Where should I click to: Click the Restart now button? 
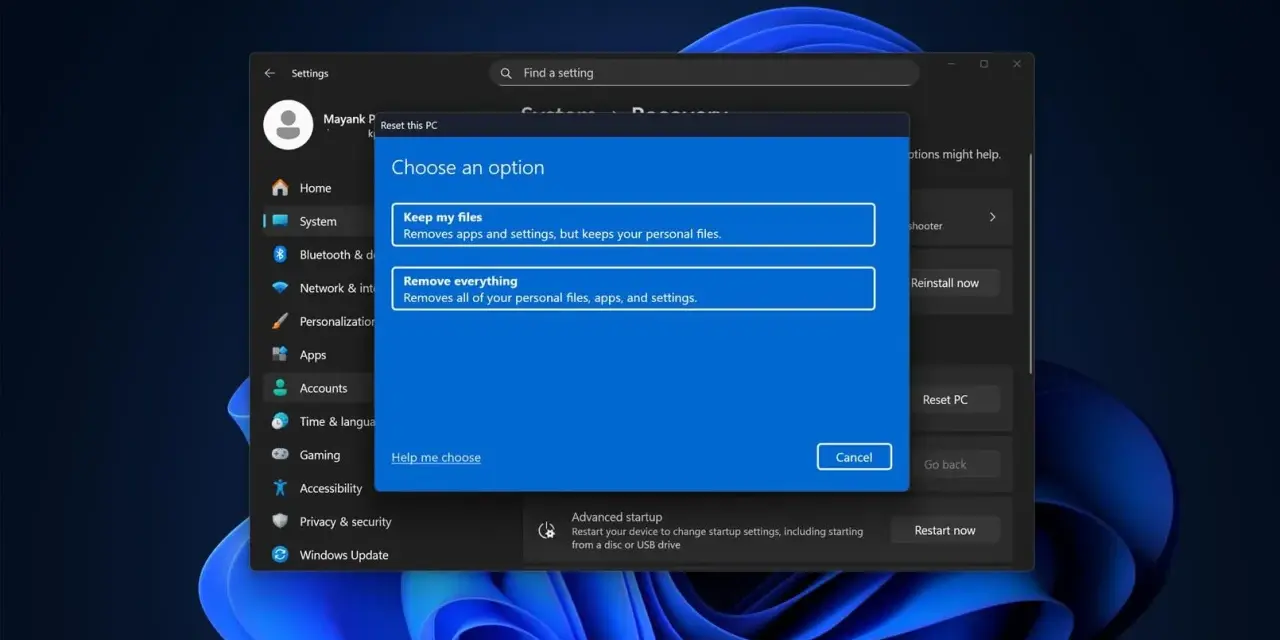click(x=945, y=530)
